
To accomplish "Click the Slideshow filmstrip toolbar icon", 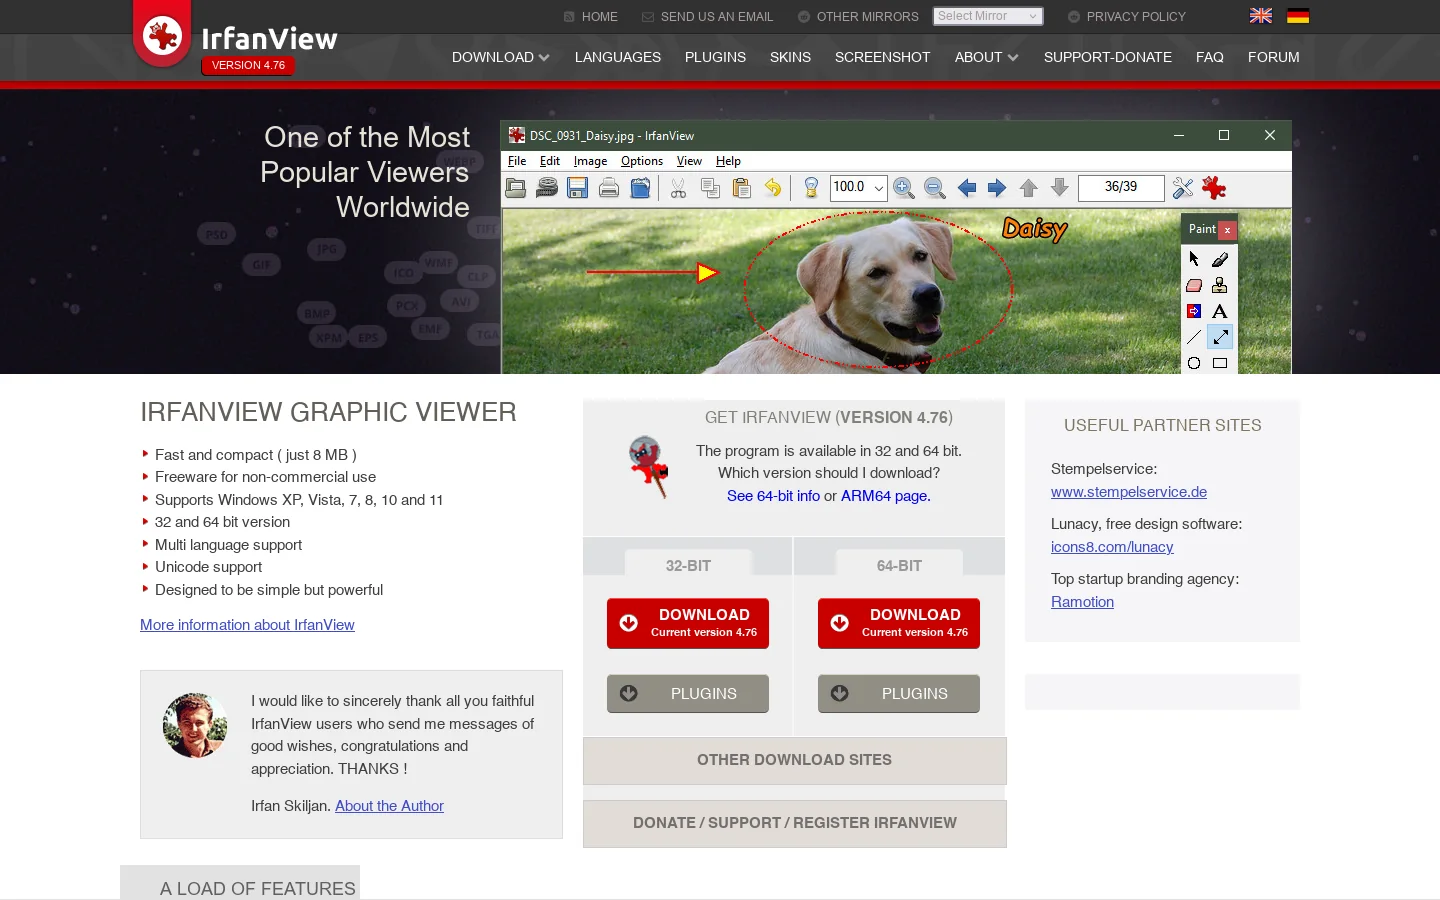I will [x=547, y=188].
